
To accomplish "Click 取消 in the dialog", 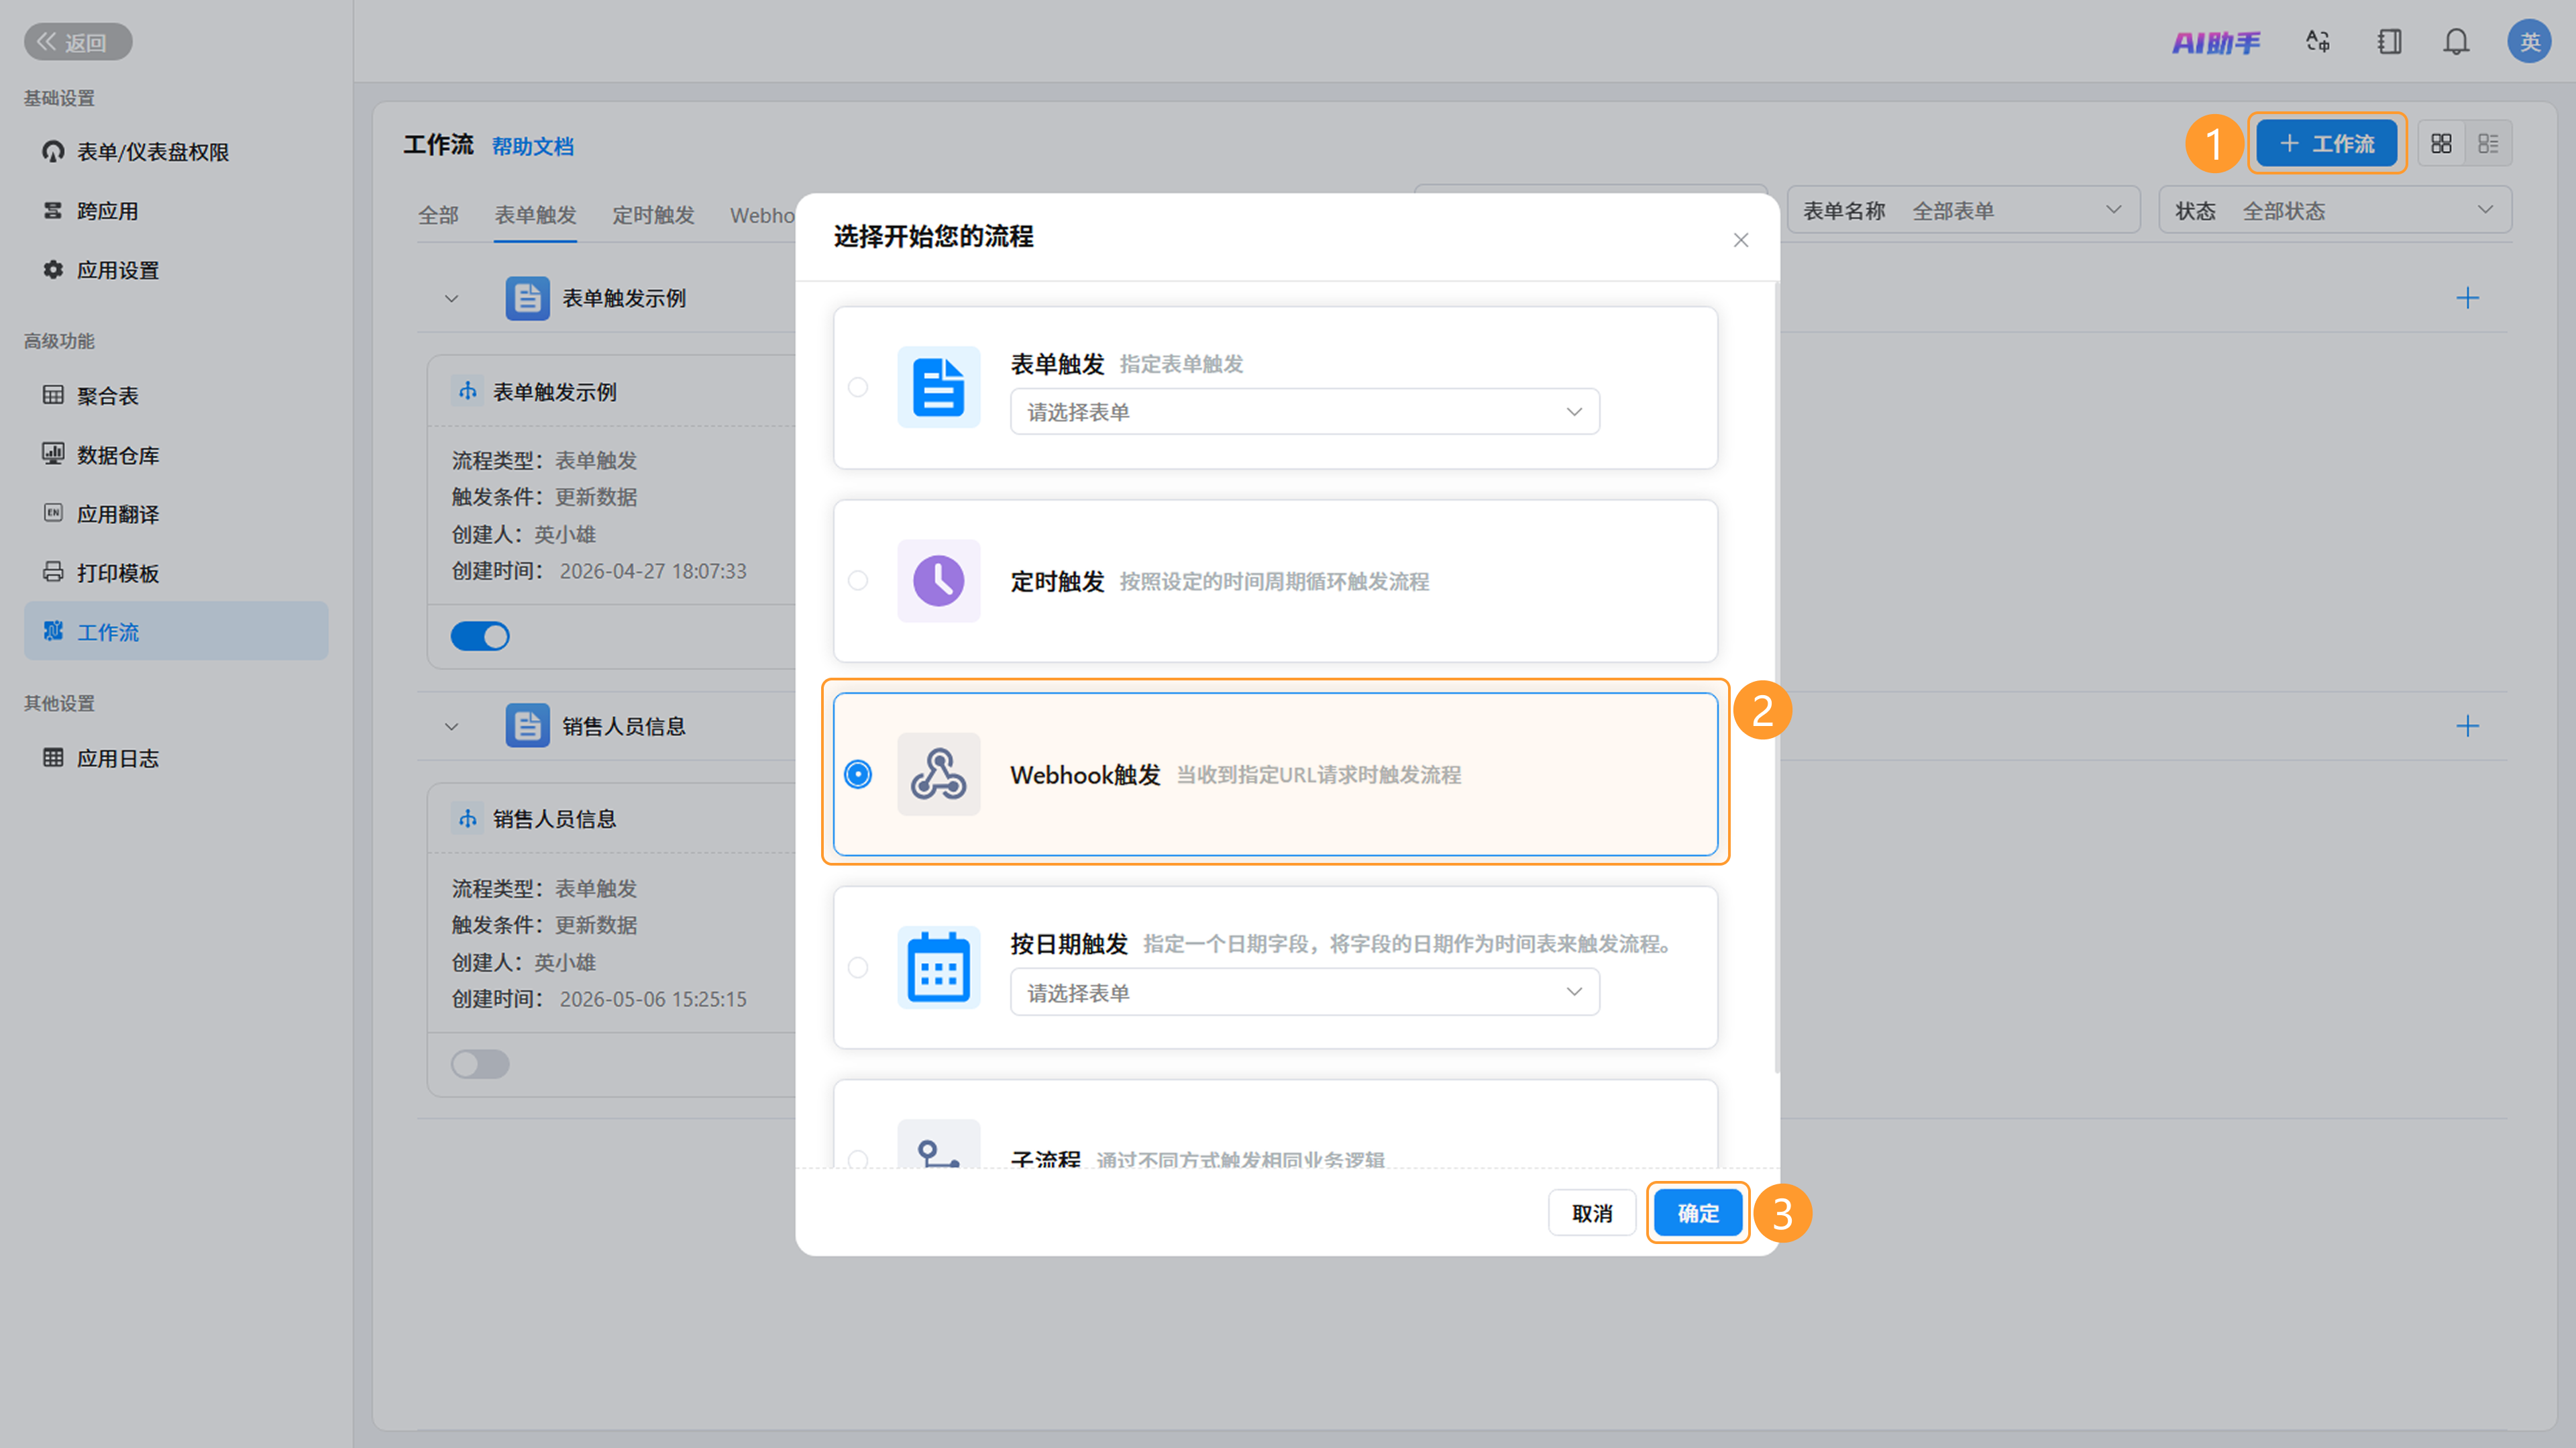I will point(1592,1213).
